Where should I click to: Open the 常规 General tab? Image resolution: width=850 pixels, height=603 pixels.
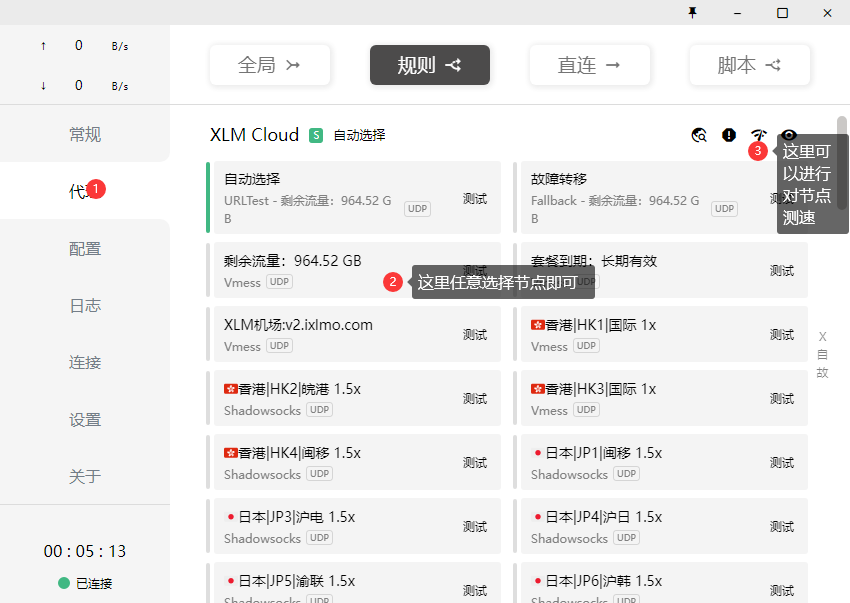85,135
